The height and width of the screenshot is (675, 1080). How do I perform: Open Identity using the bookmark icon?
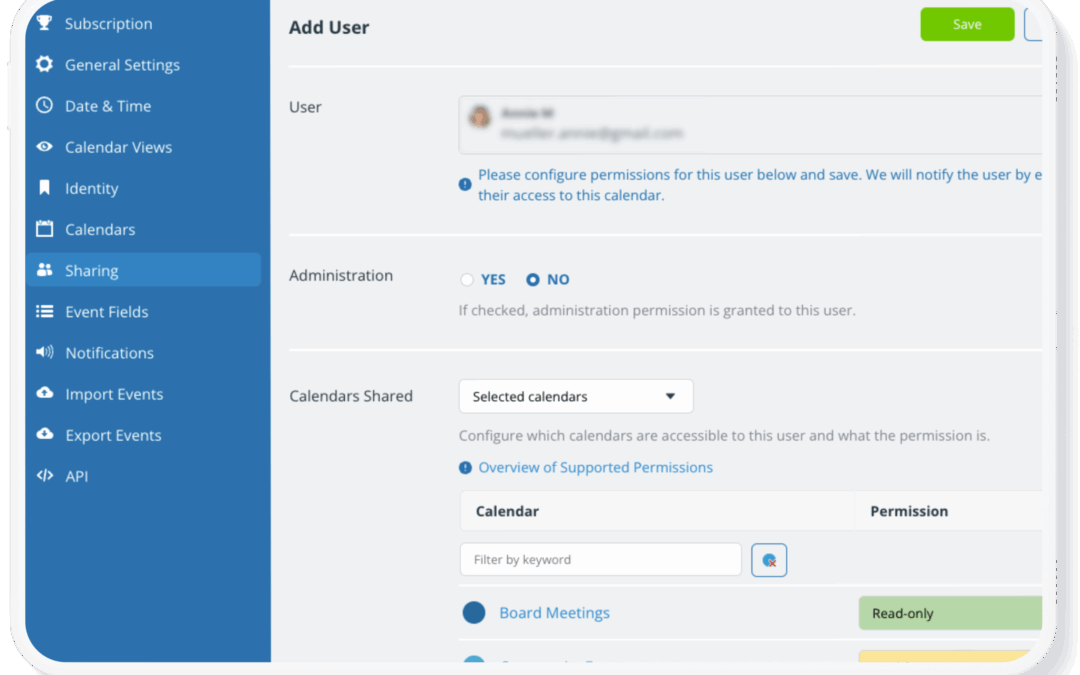[45, 188]
